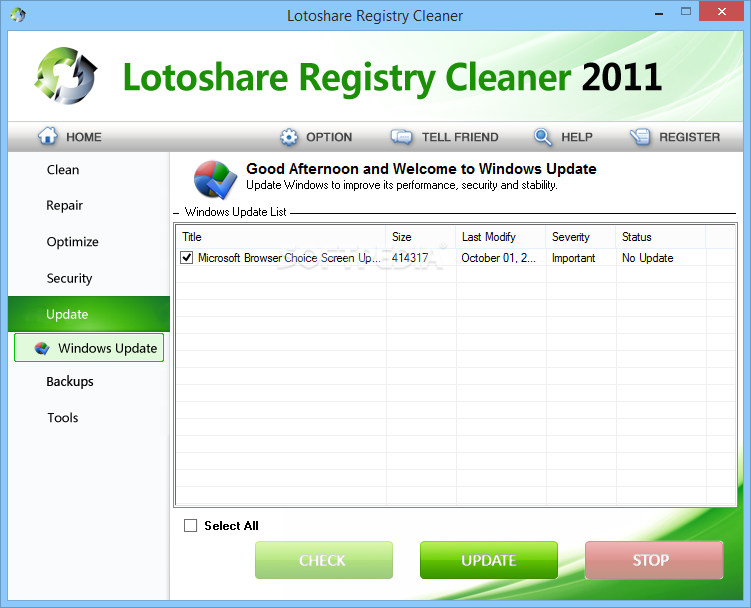Sort by Last Modify column header
Viewport: 751px width, 608px height.
[501, 237]
